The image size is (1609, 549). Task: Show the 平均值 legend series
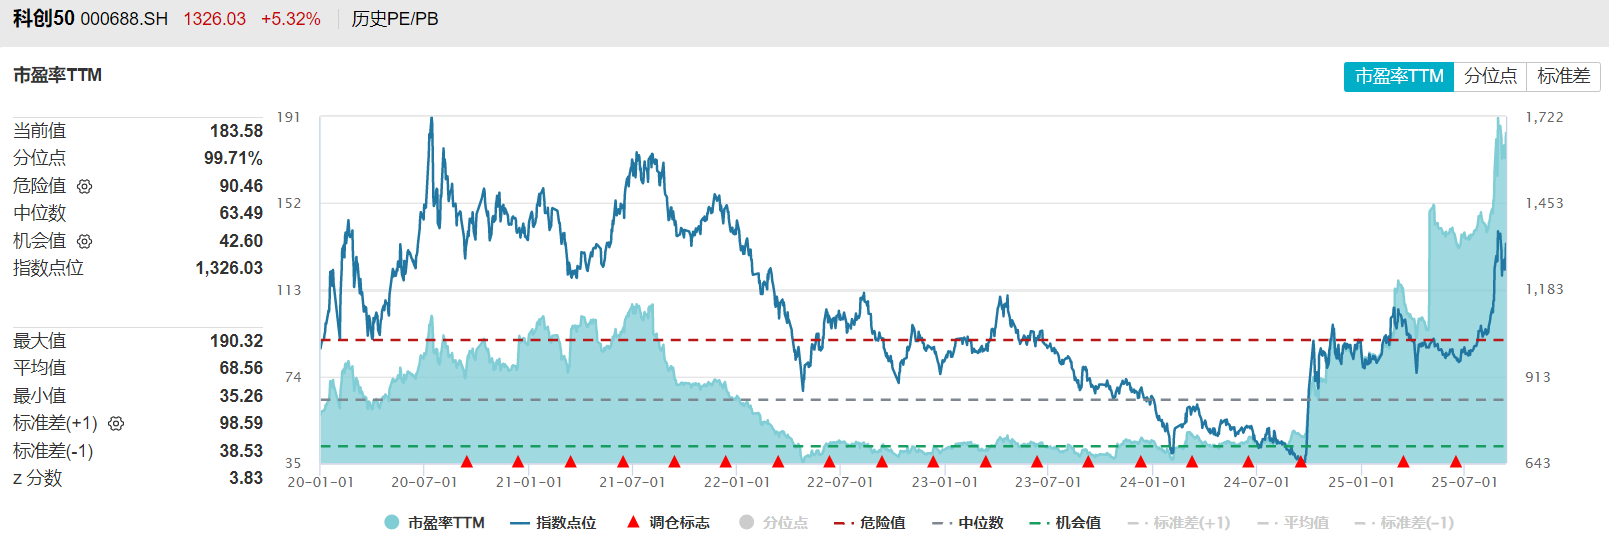click(1293, 523)
